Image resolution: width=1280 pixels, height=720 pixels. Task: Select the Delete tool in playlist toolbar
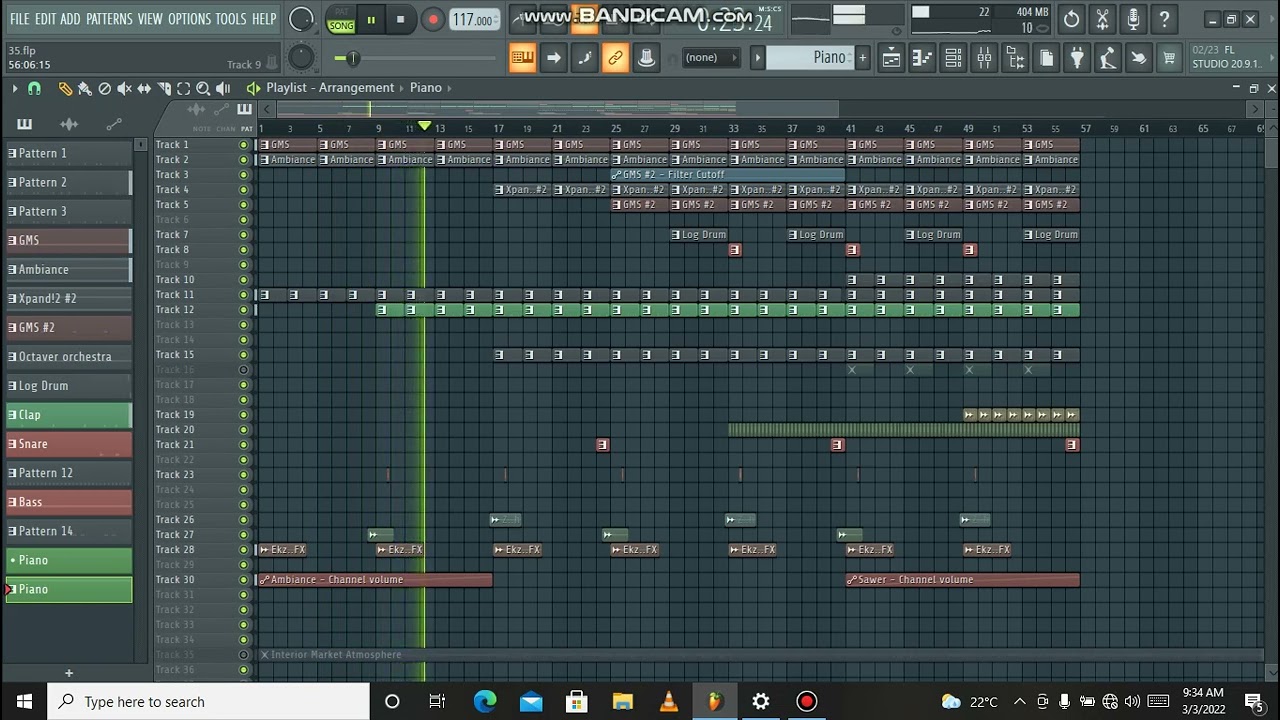pos(104,89)
